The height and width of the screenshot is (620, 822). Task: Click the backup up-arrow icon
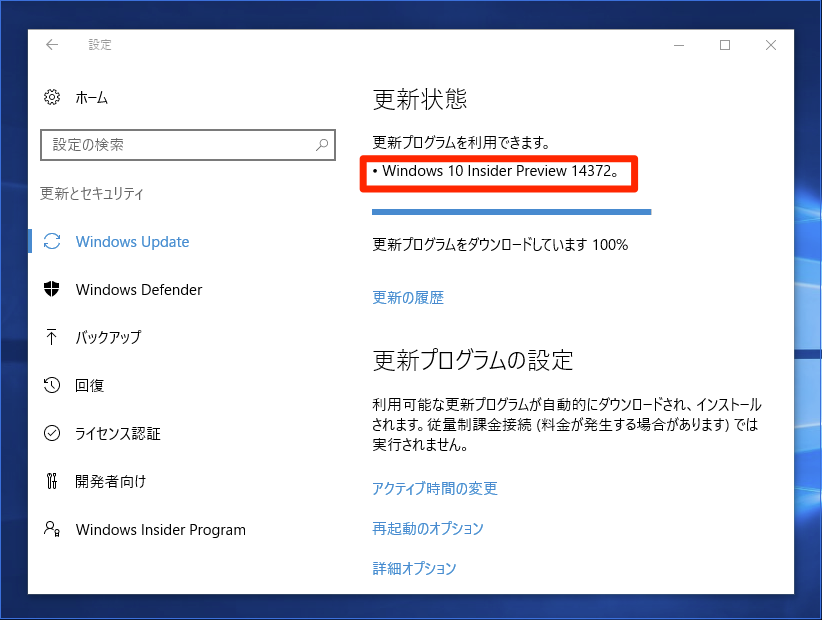point(51,337)
